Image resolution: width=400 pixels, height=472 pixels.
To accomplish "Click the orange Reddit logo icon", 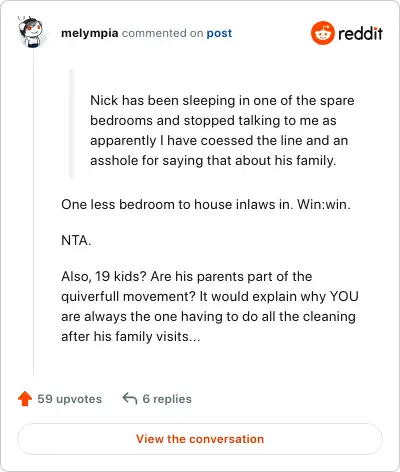I will (322, 33).
